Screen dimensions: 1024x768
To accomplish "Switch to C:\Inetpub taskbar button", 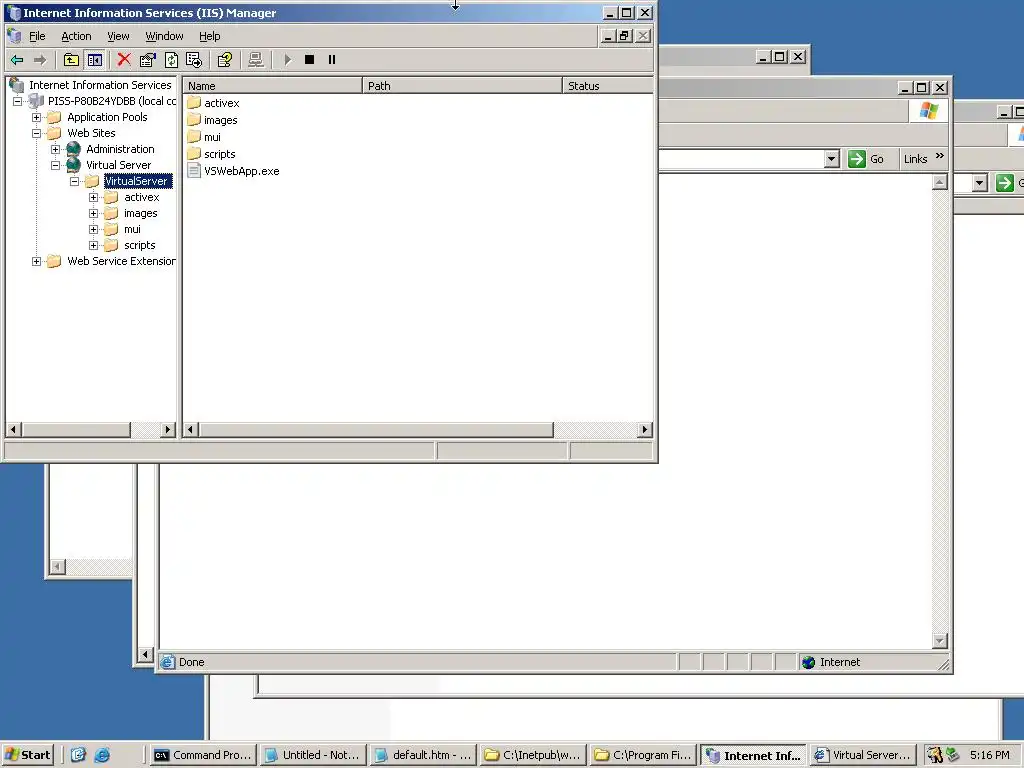I will [x=533, y=755].
